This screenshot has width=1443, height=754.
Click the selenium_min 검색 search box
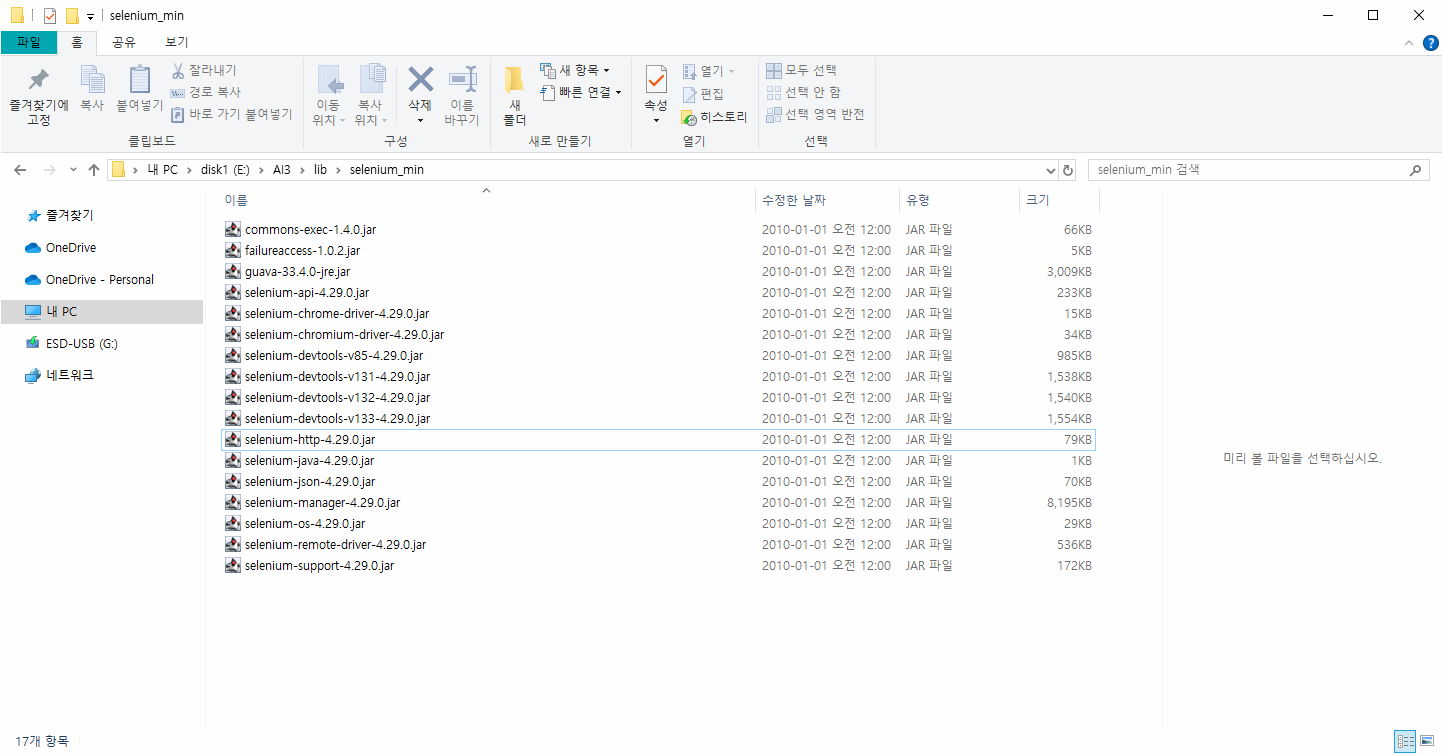click(x=1258, y=170)
